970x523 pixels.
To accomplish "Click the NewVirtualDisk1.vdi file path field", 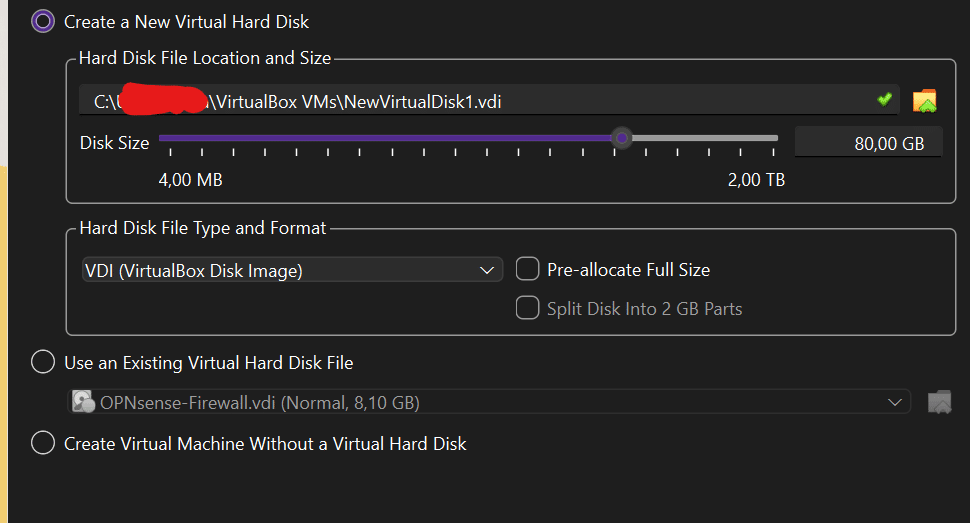I will [x=480, y=100].
